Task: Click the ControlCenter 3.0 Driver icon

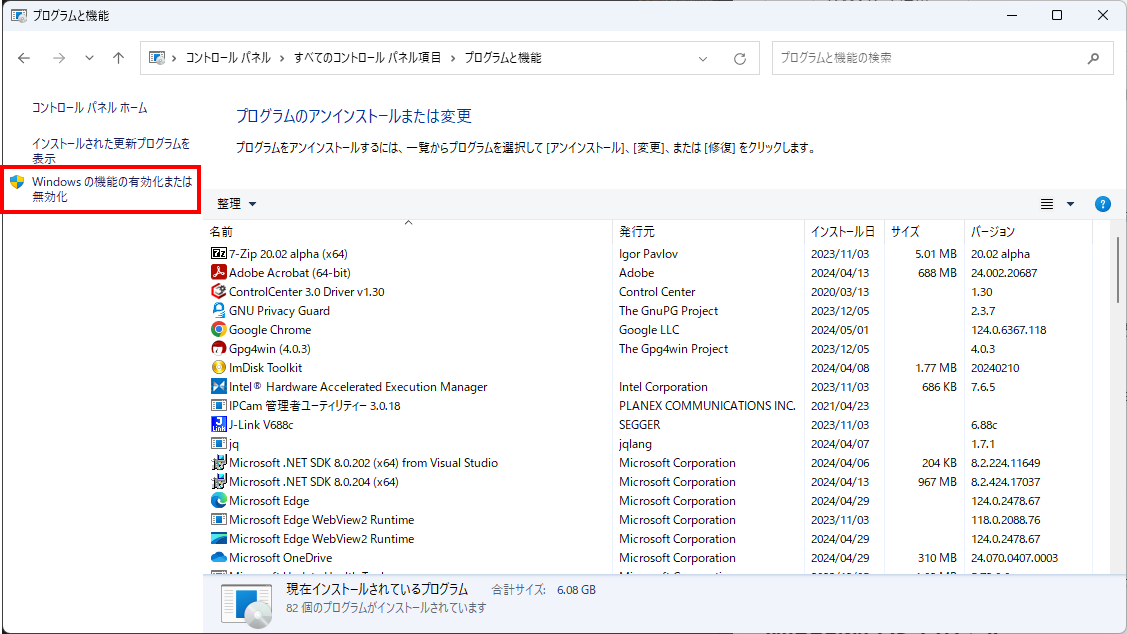Action: (218, 292)
